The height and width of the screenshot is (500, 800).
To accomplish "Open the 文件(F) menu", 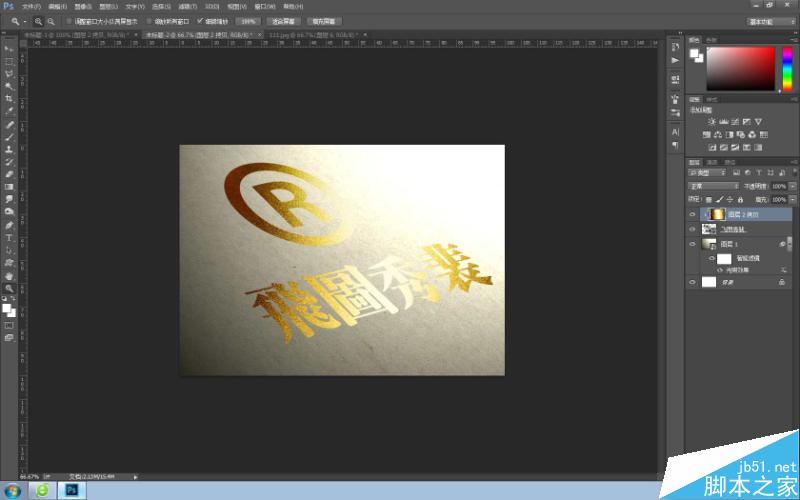I will point(31,7).
